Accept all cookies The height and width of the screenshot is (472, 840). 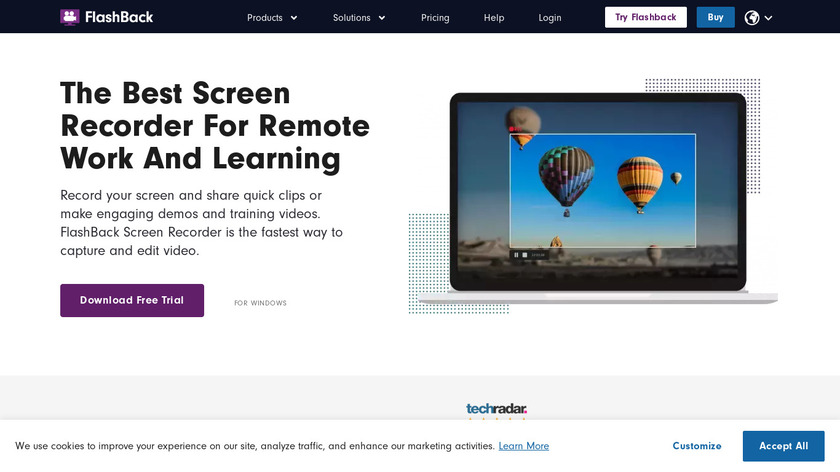783,446
